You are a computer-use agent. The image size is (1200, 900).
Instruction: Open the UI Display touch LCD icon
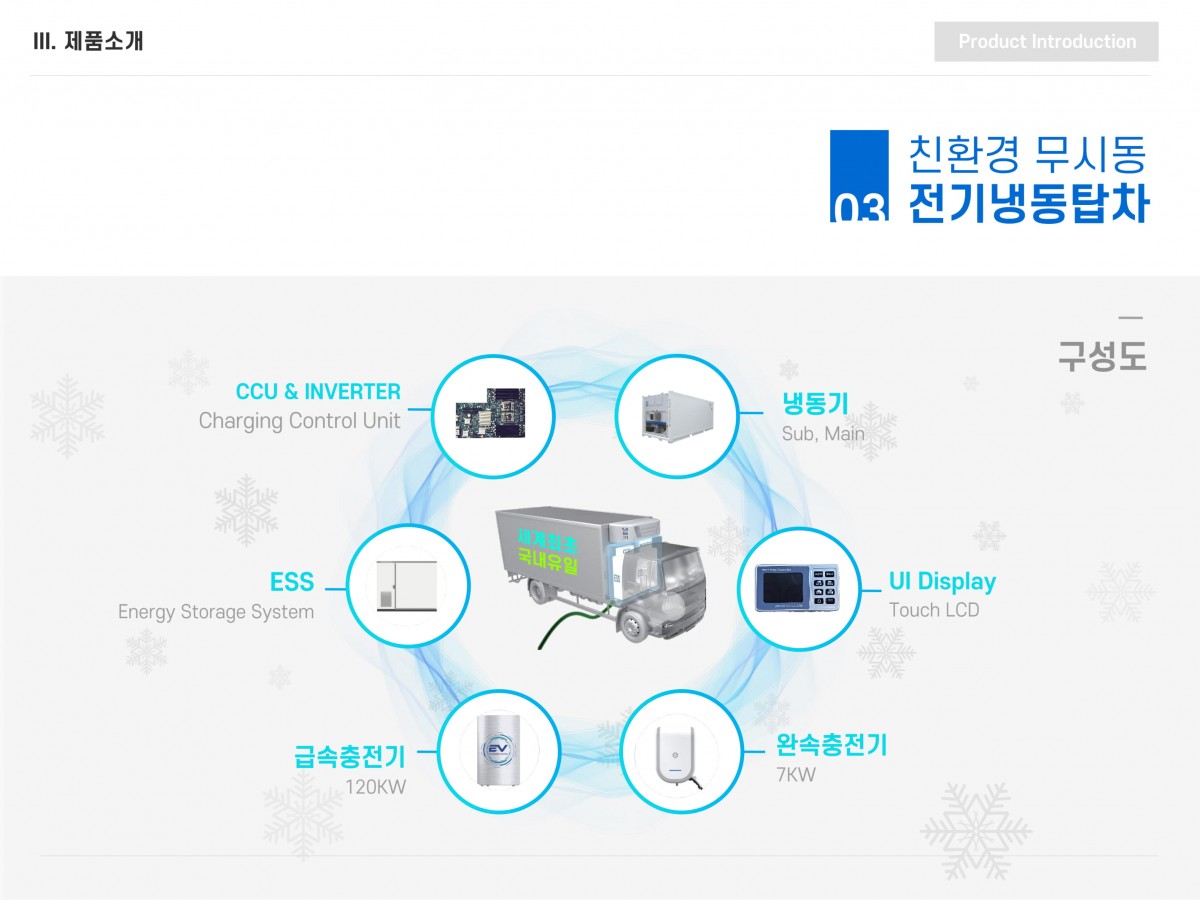[x=799, y=589]
